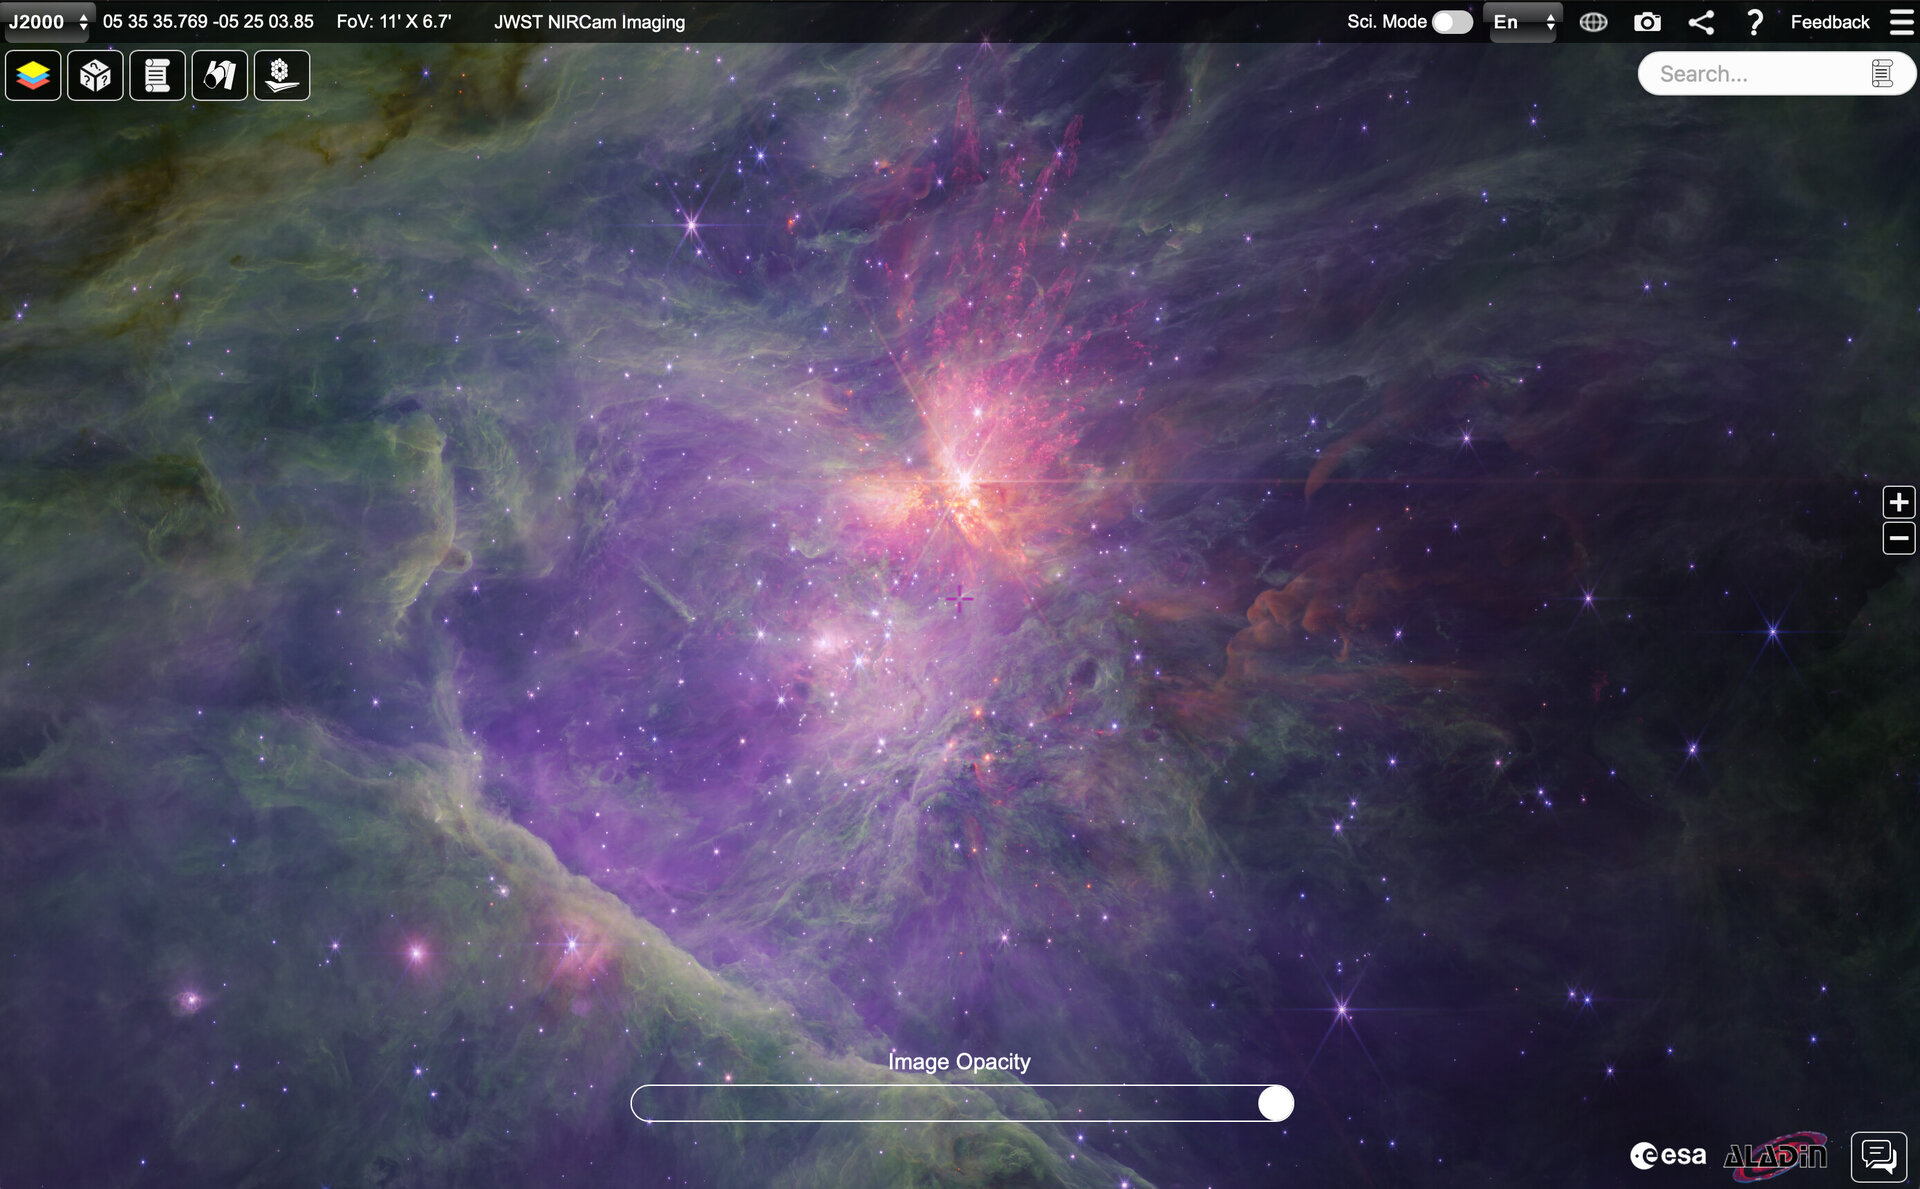Click the globe projection icon
Viewport: 1920px width, 1189px height.
[x=1593, y=22]
